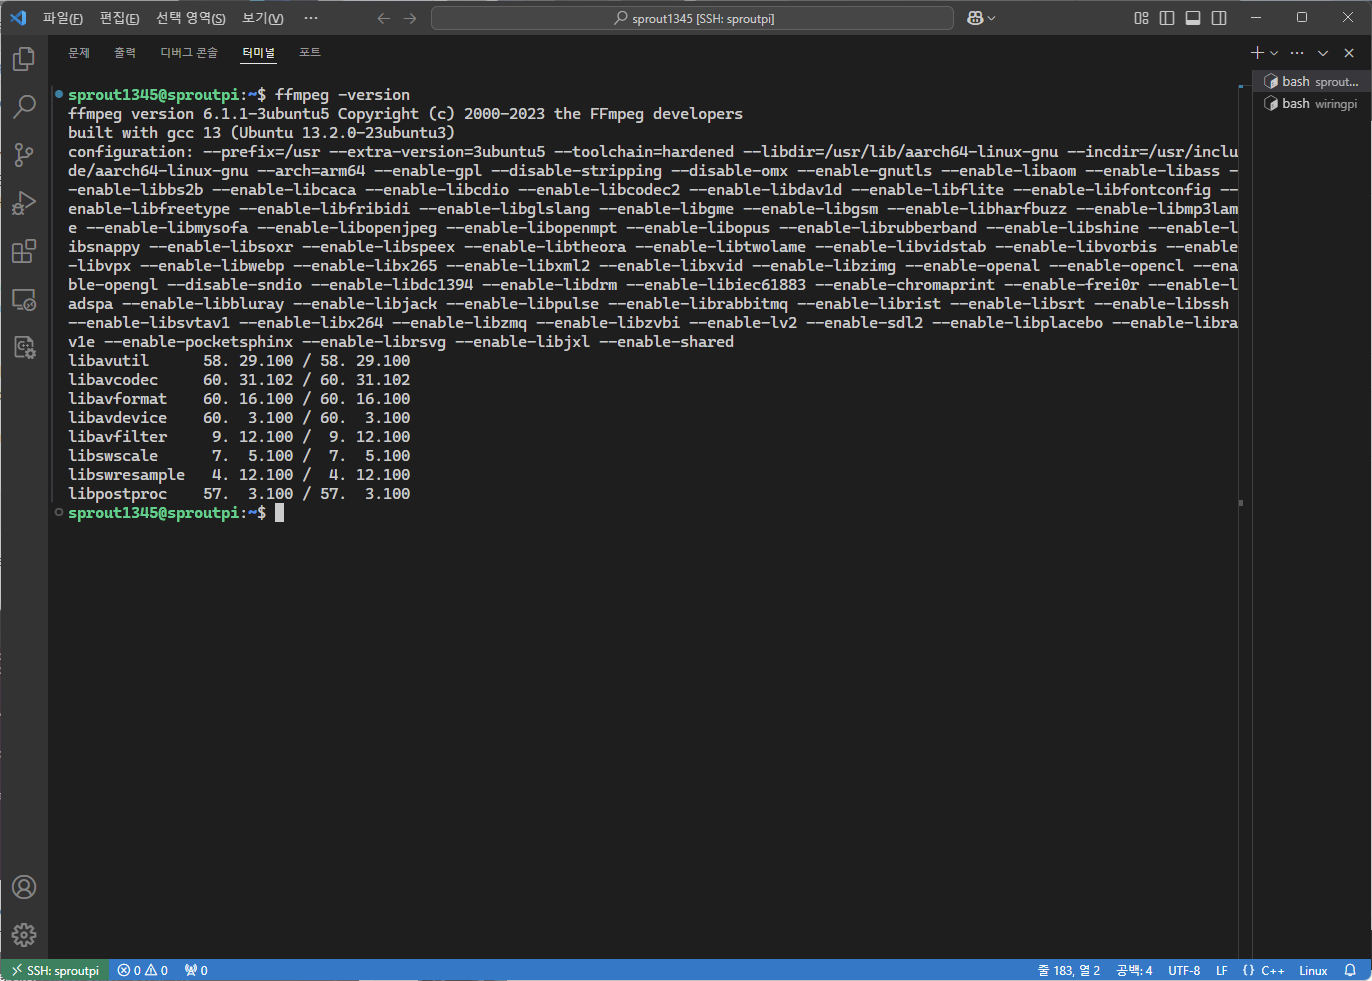
Task: Click the libpostproc version line
Action: [239, 494]
